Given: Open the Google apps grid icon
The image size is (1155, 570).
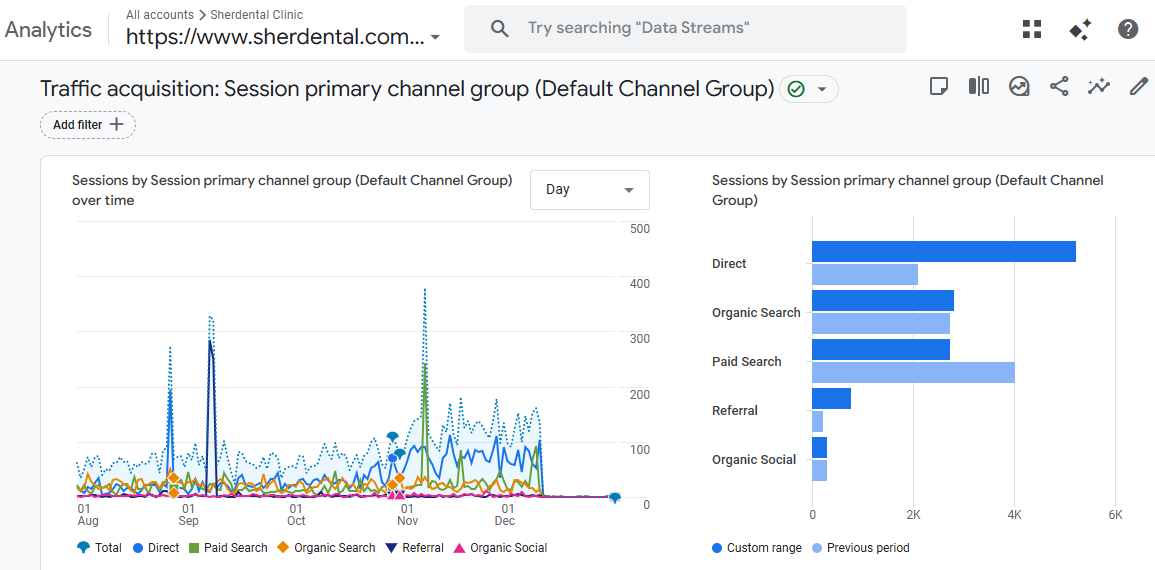Looking at the screenshot, I should click(1032, 29).
